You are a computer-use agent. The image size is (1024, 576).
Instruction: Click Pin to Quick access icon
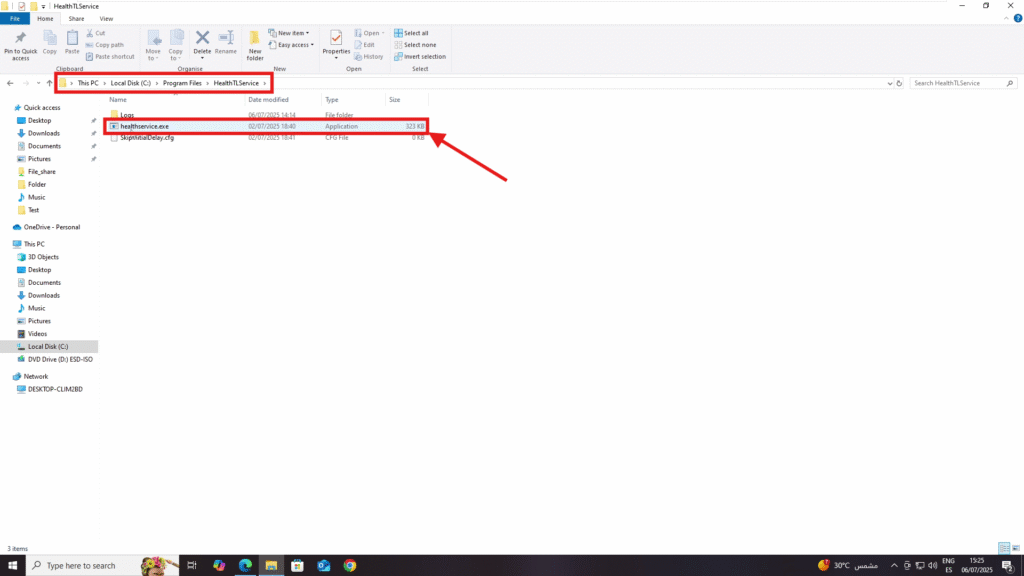point(20,46)
